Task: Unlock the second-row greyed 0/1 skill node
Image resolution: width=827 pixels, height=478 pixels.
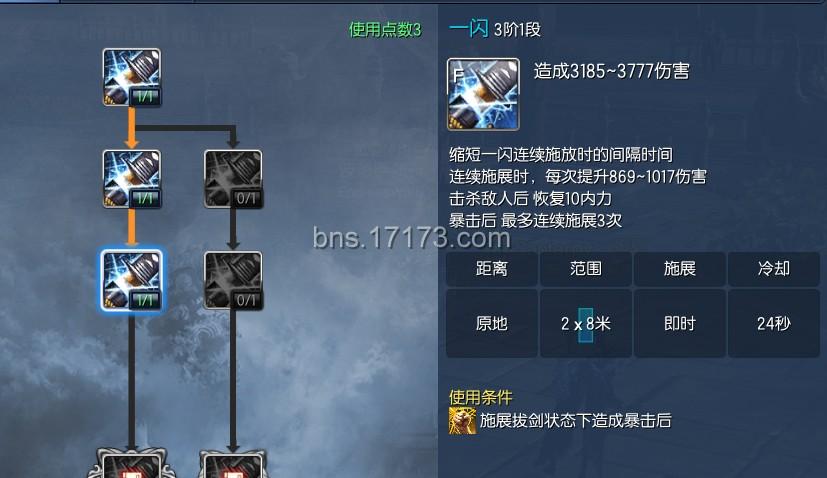Action: click(x=233, y=179)
